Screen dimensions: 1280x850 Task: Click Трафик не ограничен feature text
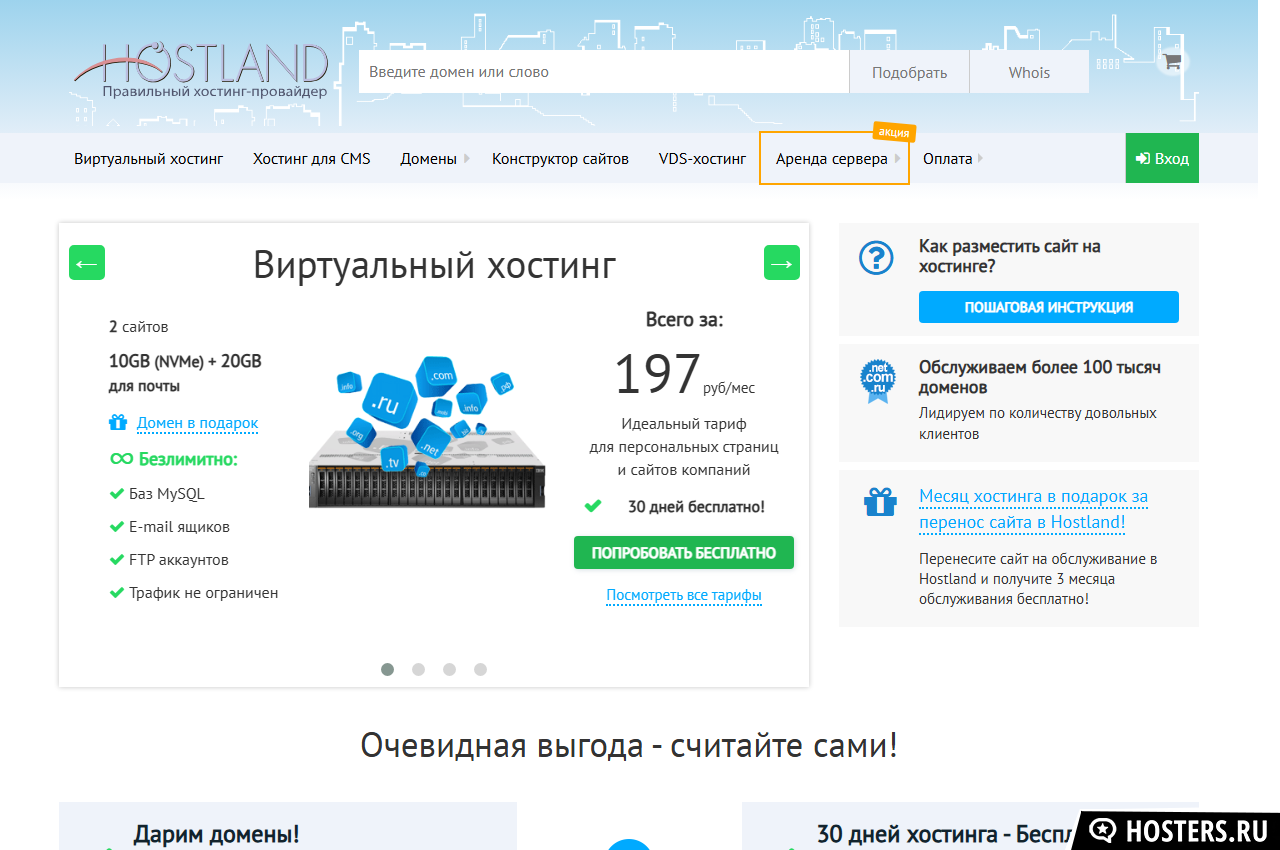pyautogui.click(x=203, y=593)
